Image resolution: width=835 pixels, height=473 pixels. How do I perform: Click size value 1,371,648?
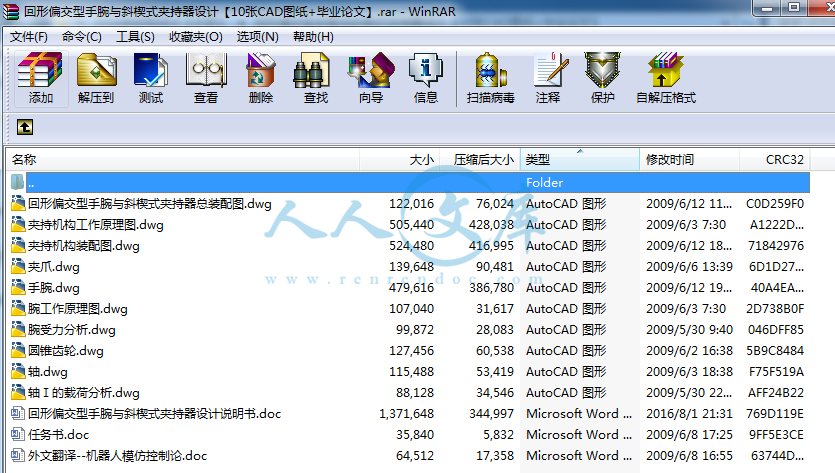click(406, 413)
